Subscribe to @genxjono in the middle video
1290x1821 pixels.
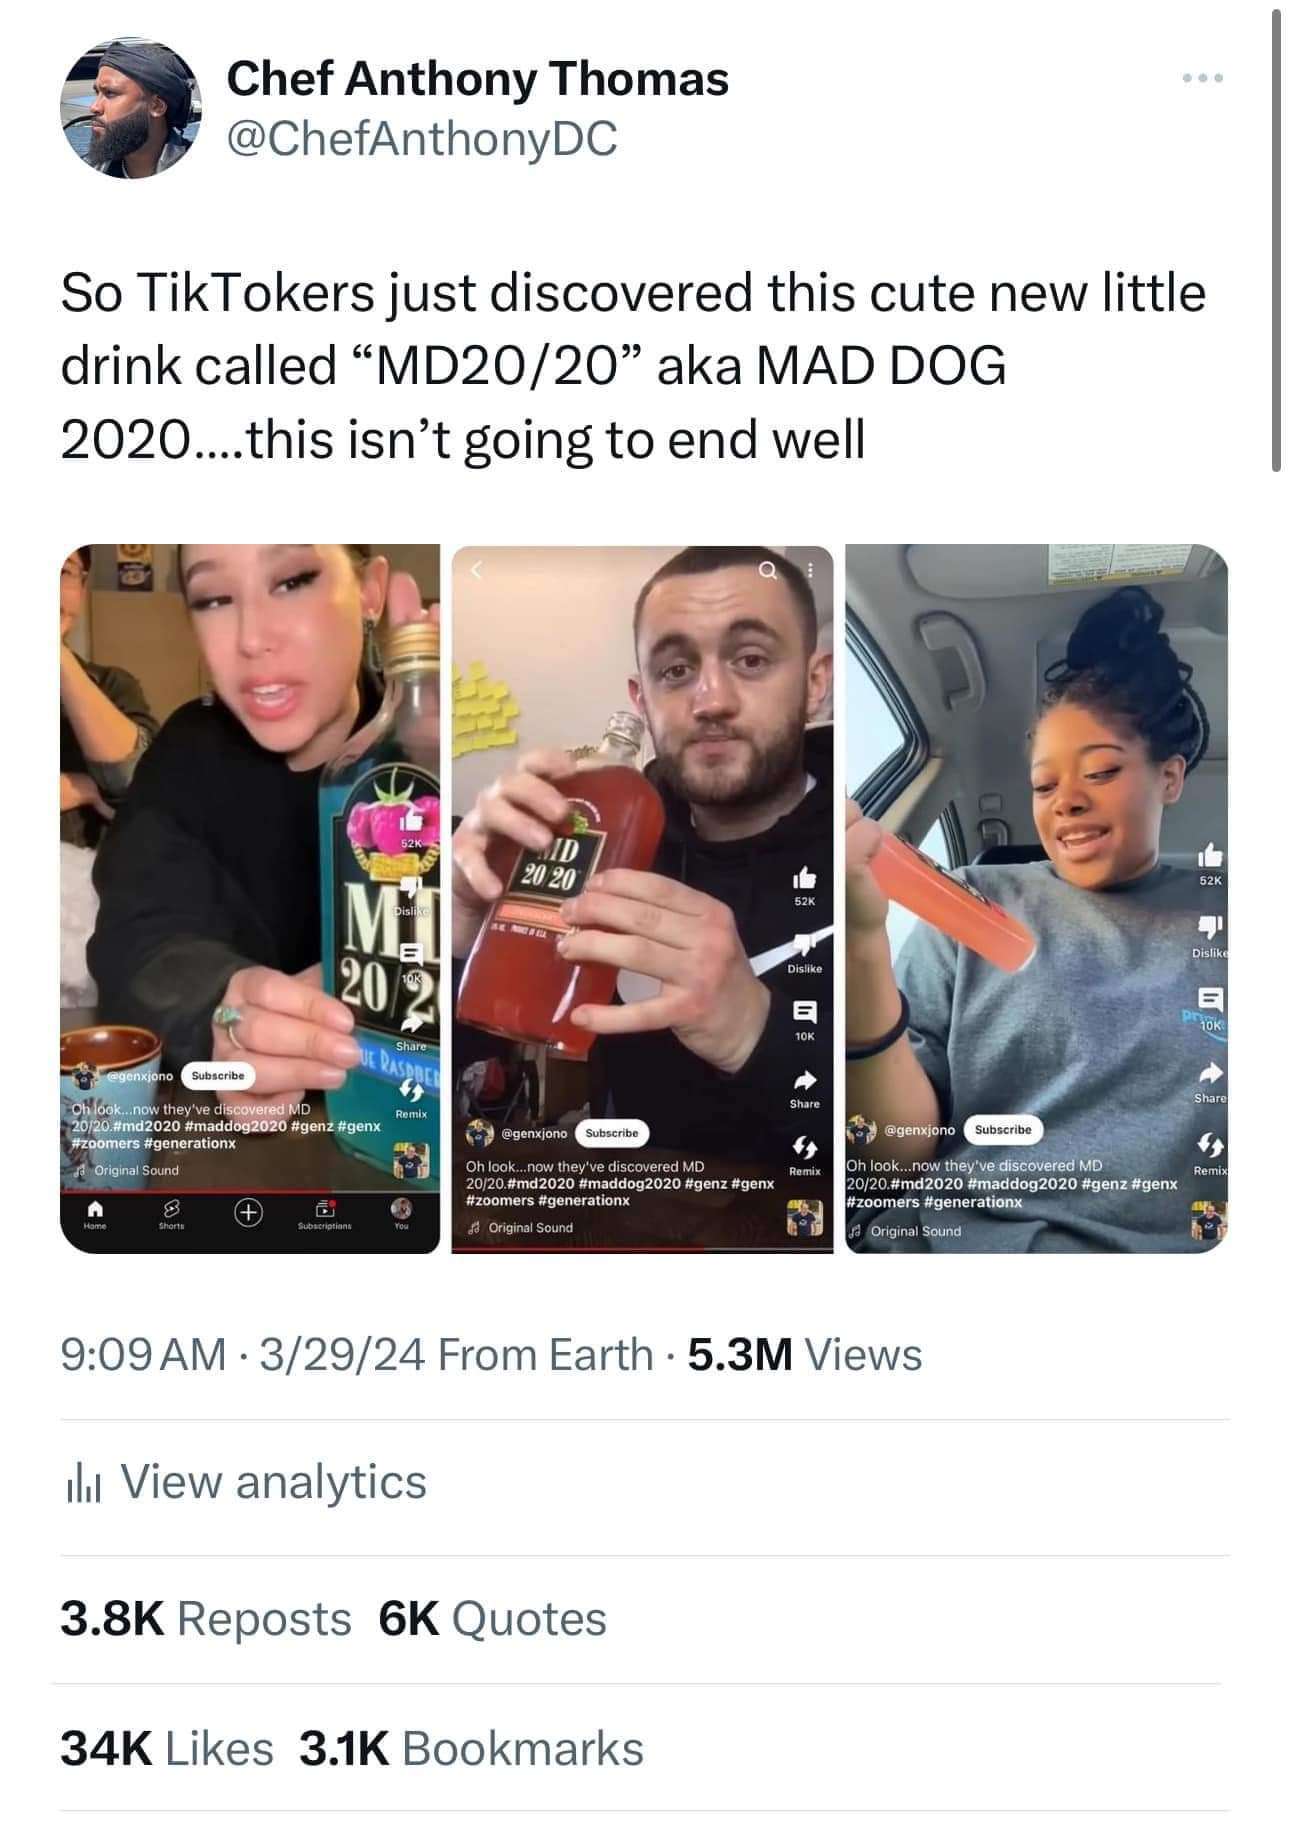click(x=611, y=1133)
